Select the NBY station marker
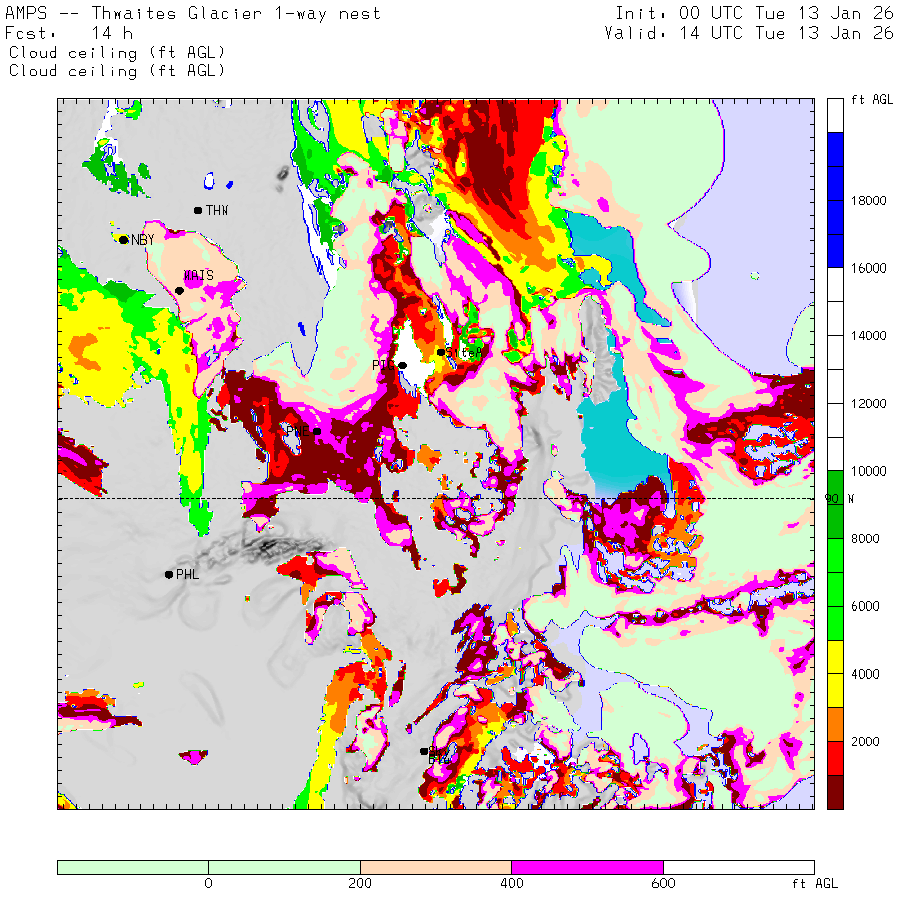 click(x=123, y=239)
